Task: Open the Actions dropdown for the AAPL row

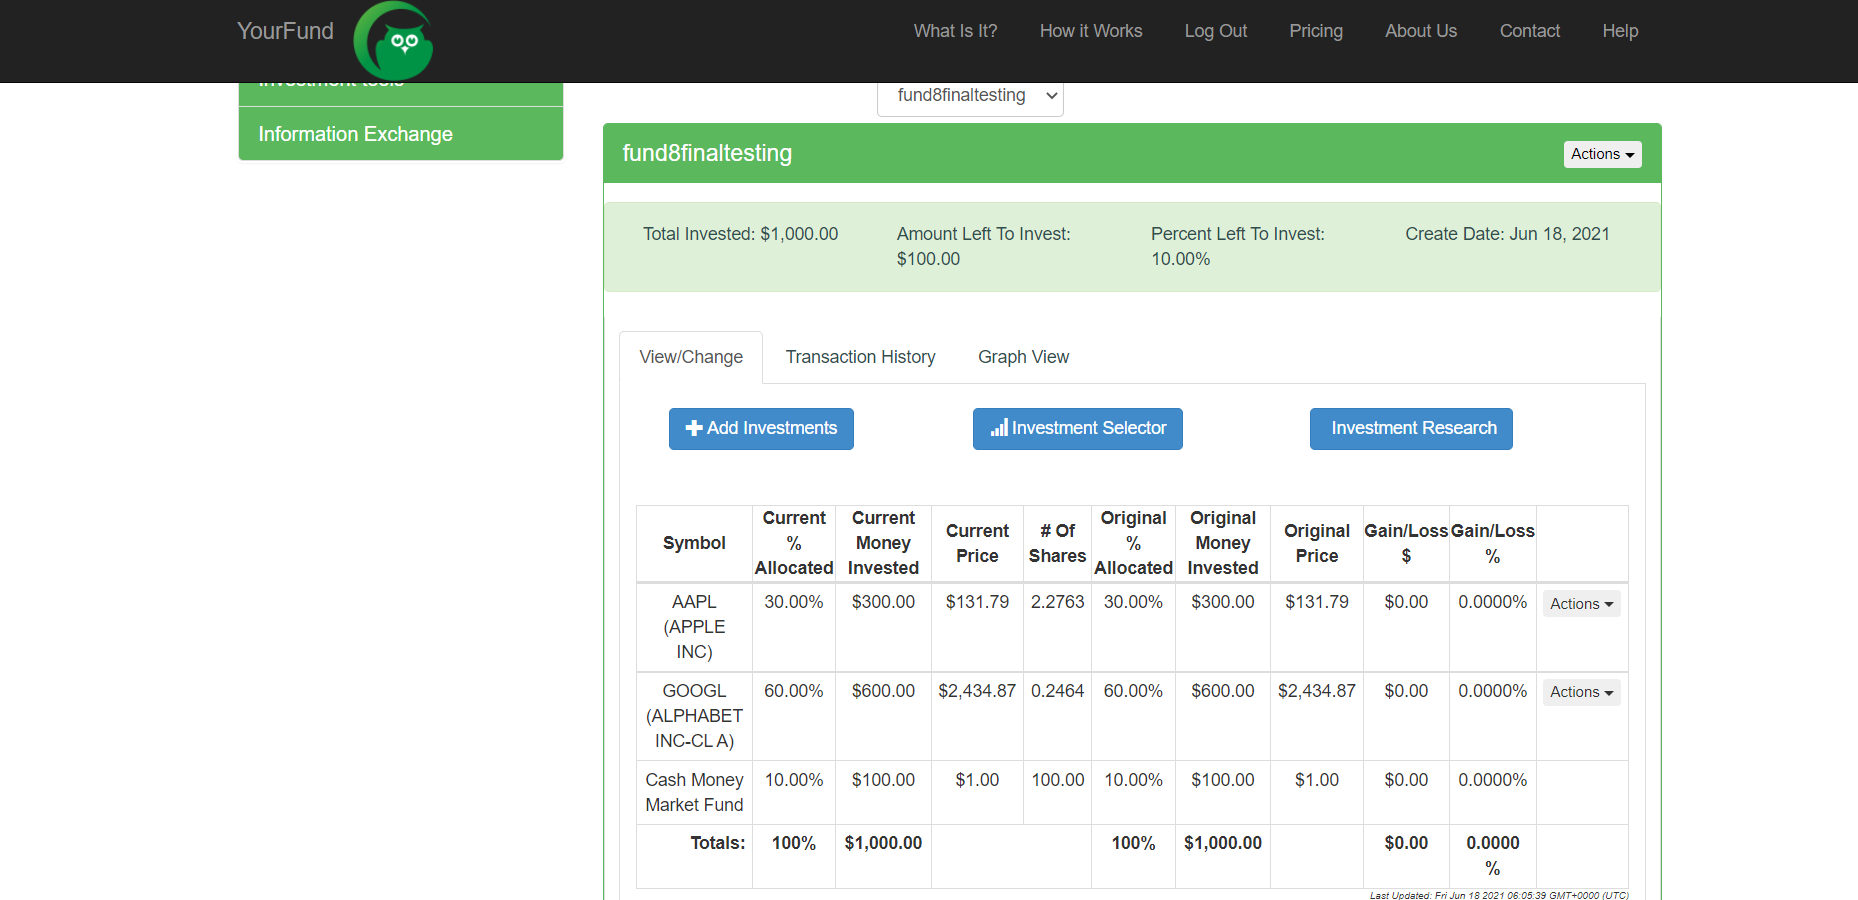Action: 1580,603
